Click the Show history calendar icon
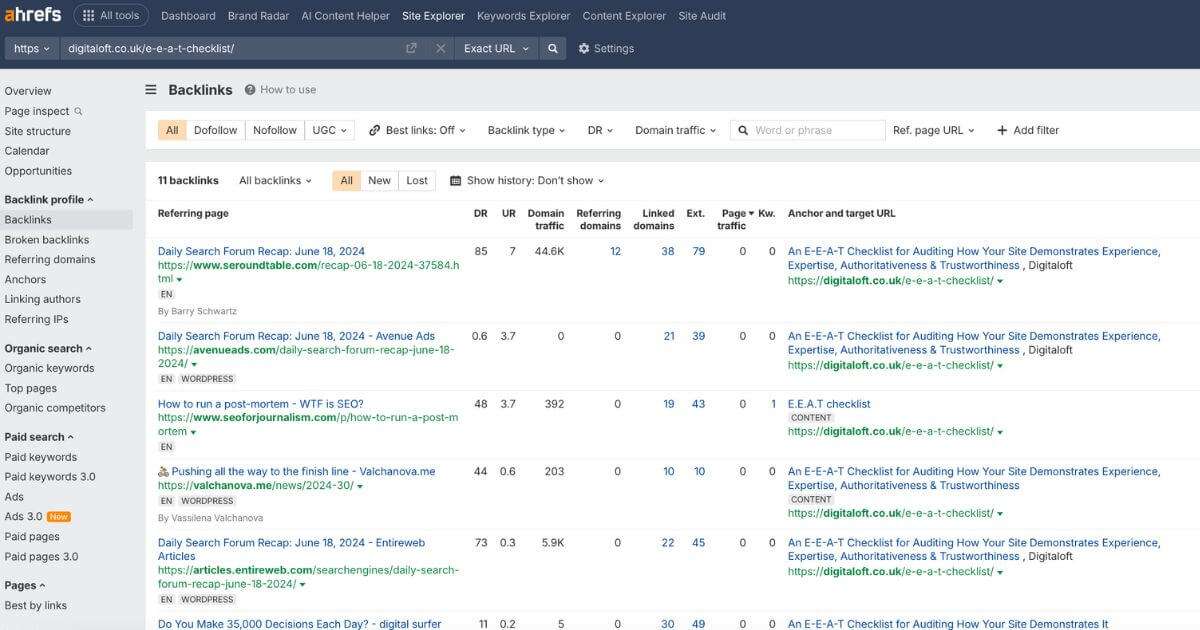Image resolution: width=1200 pixels, height=630 pixels. pos(456,181)
